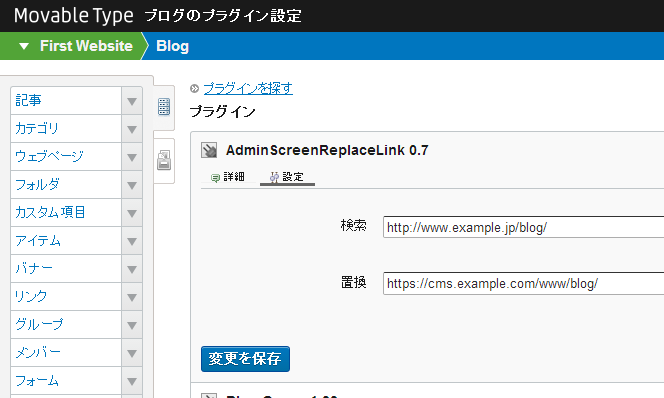Click the 検索 field label

(354, 225)
